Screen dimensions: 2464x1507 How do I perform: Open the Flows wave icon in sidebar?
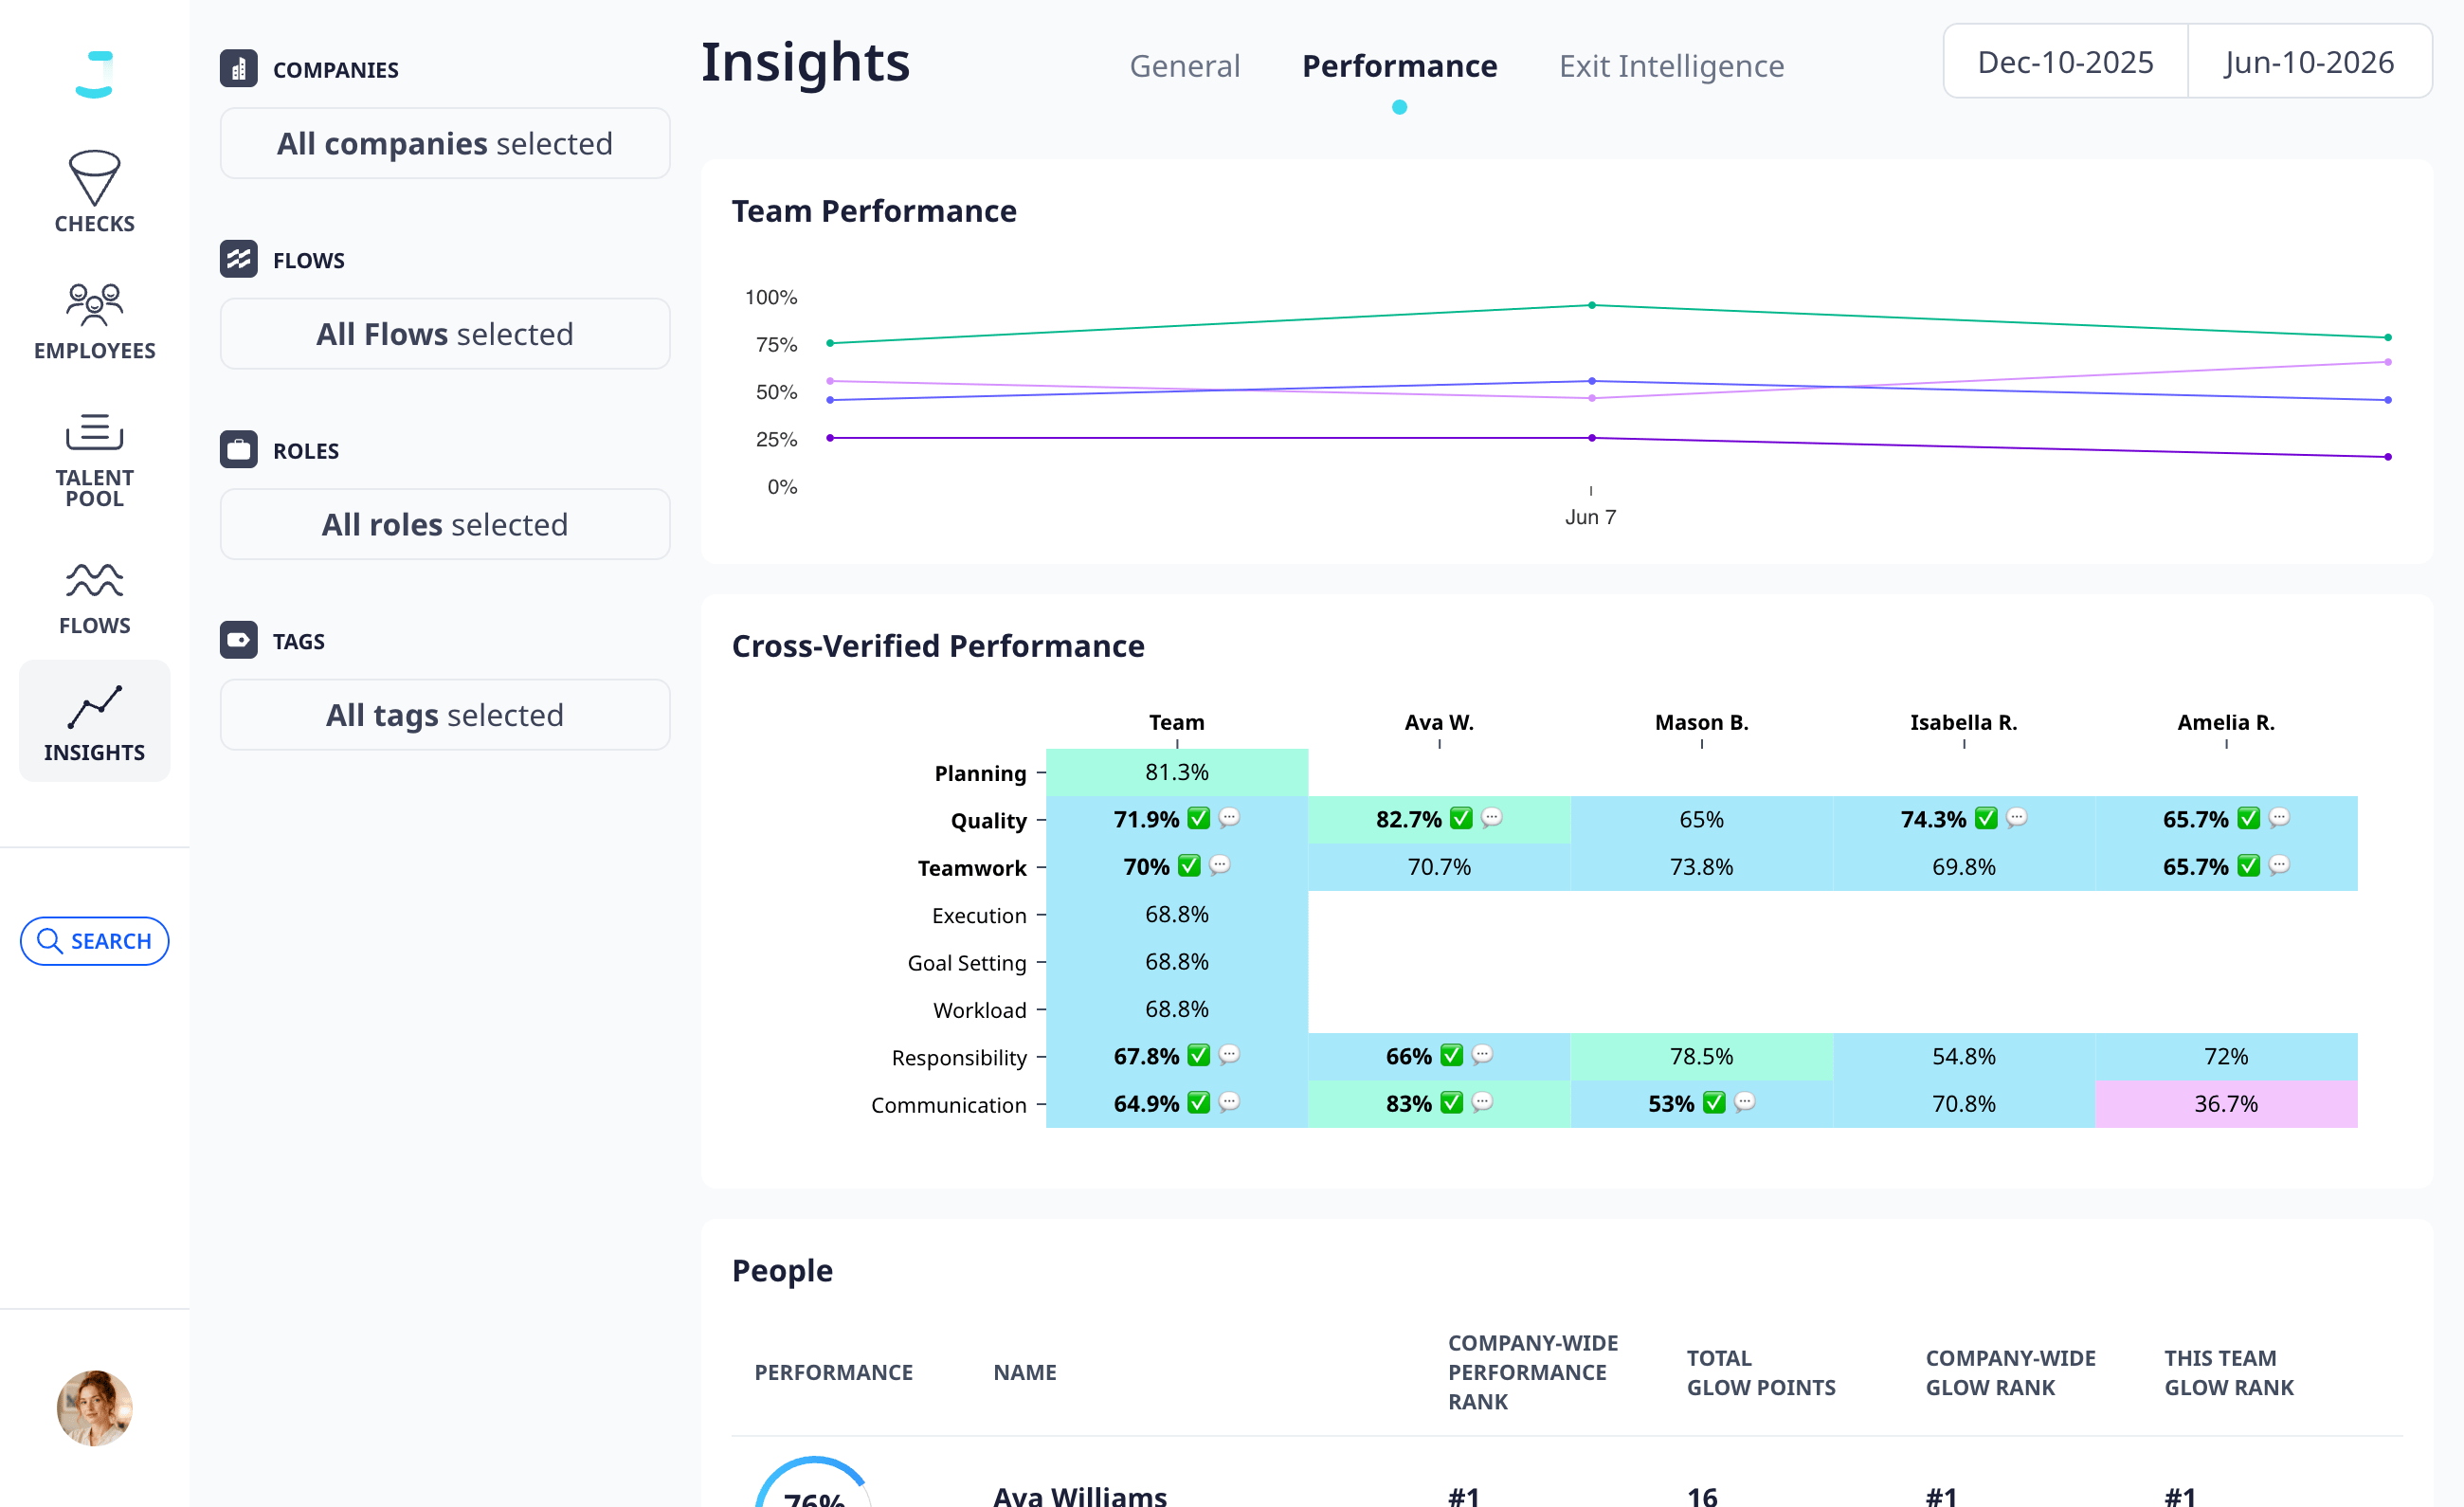pos(95,580)
